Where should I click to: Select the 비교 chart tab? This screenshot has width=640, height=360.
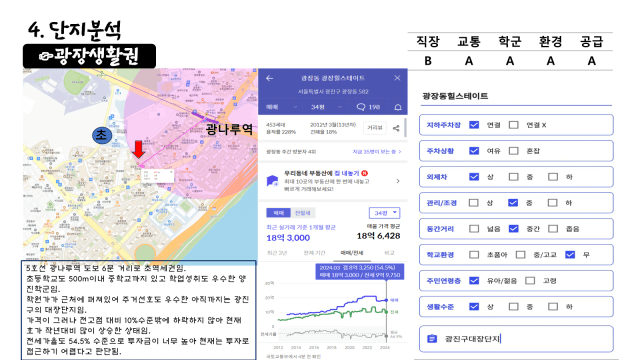click(389, 253)
